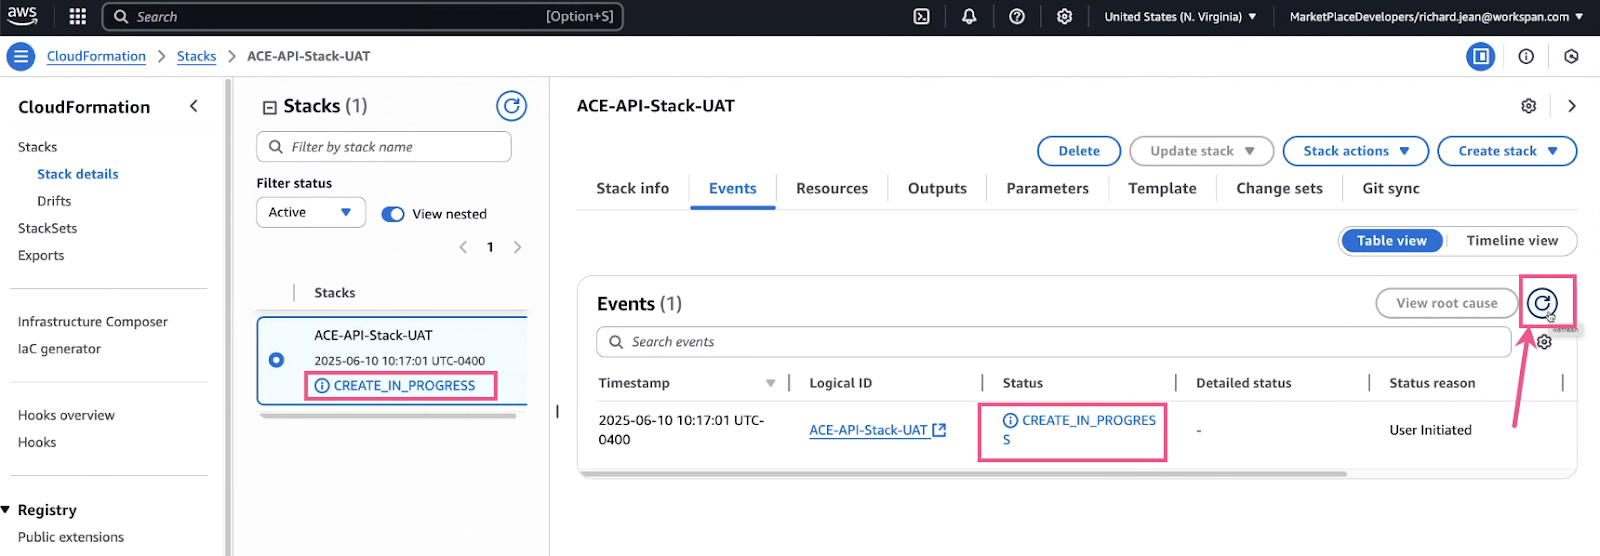Open the Git sync tab
The height and width of the screenshot is (556, 1600).
point(1391,188)
